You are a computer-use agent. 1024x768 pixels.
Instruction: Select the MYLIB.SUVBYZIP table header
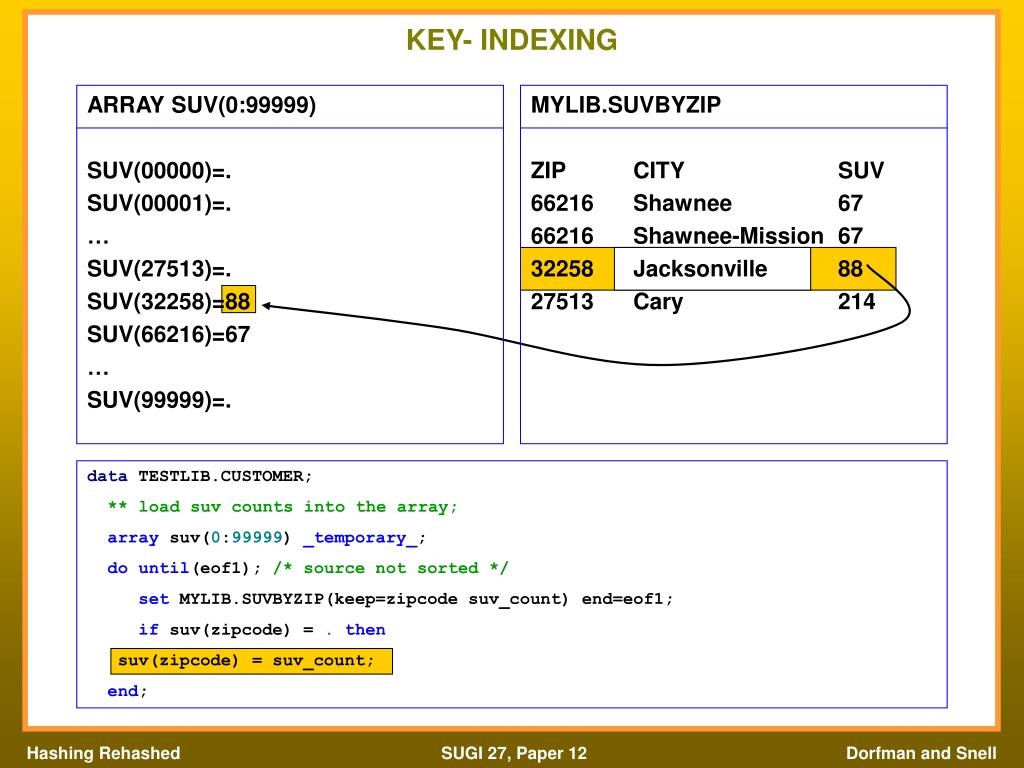(626, 104)
